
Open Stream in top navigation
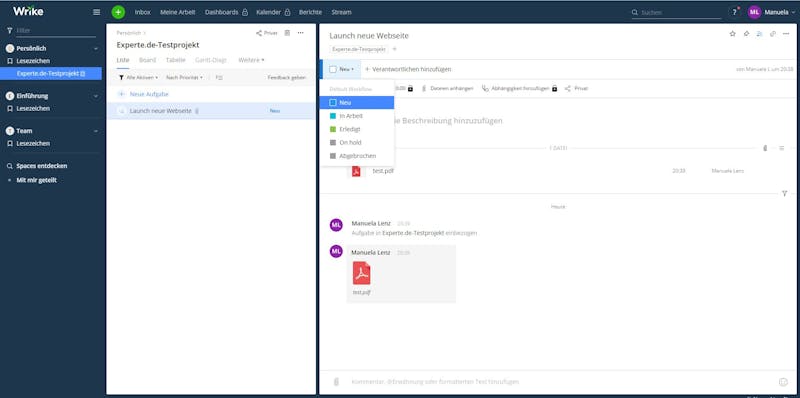point(341,12)
